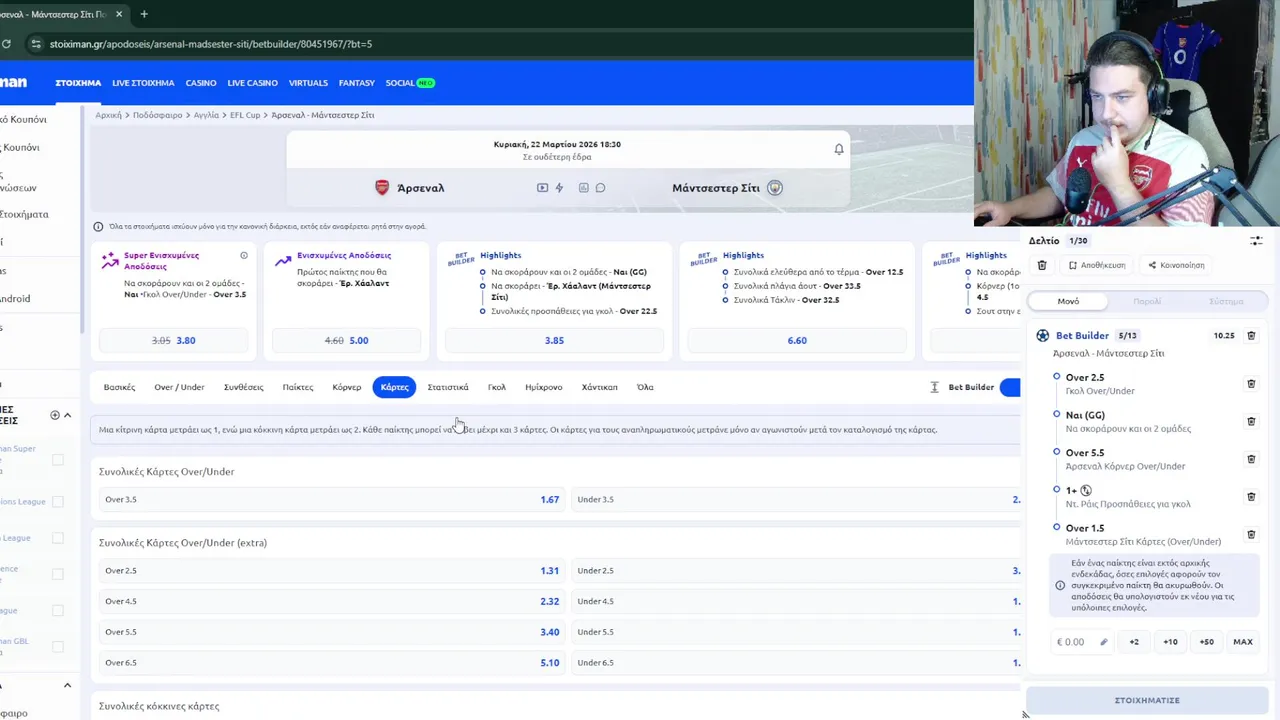Click the pencil icon beside stake field
The height and width of the screenshot is (720, 1280).
(x=1104, y=642)
